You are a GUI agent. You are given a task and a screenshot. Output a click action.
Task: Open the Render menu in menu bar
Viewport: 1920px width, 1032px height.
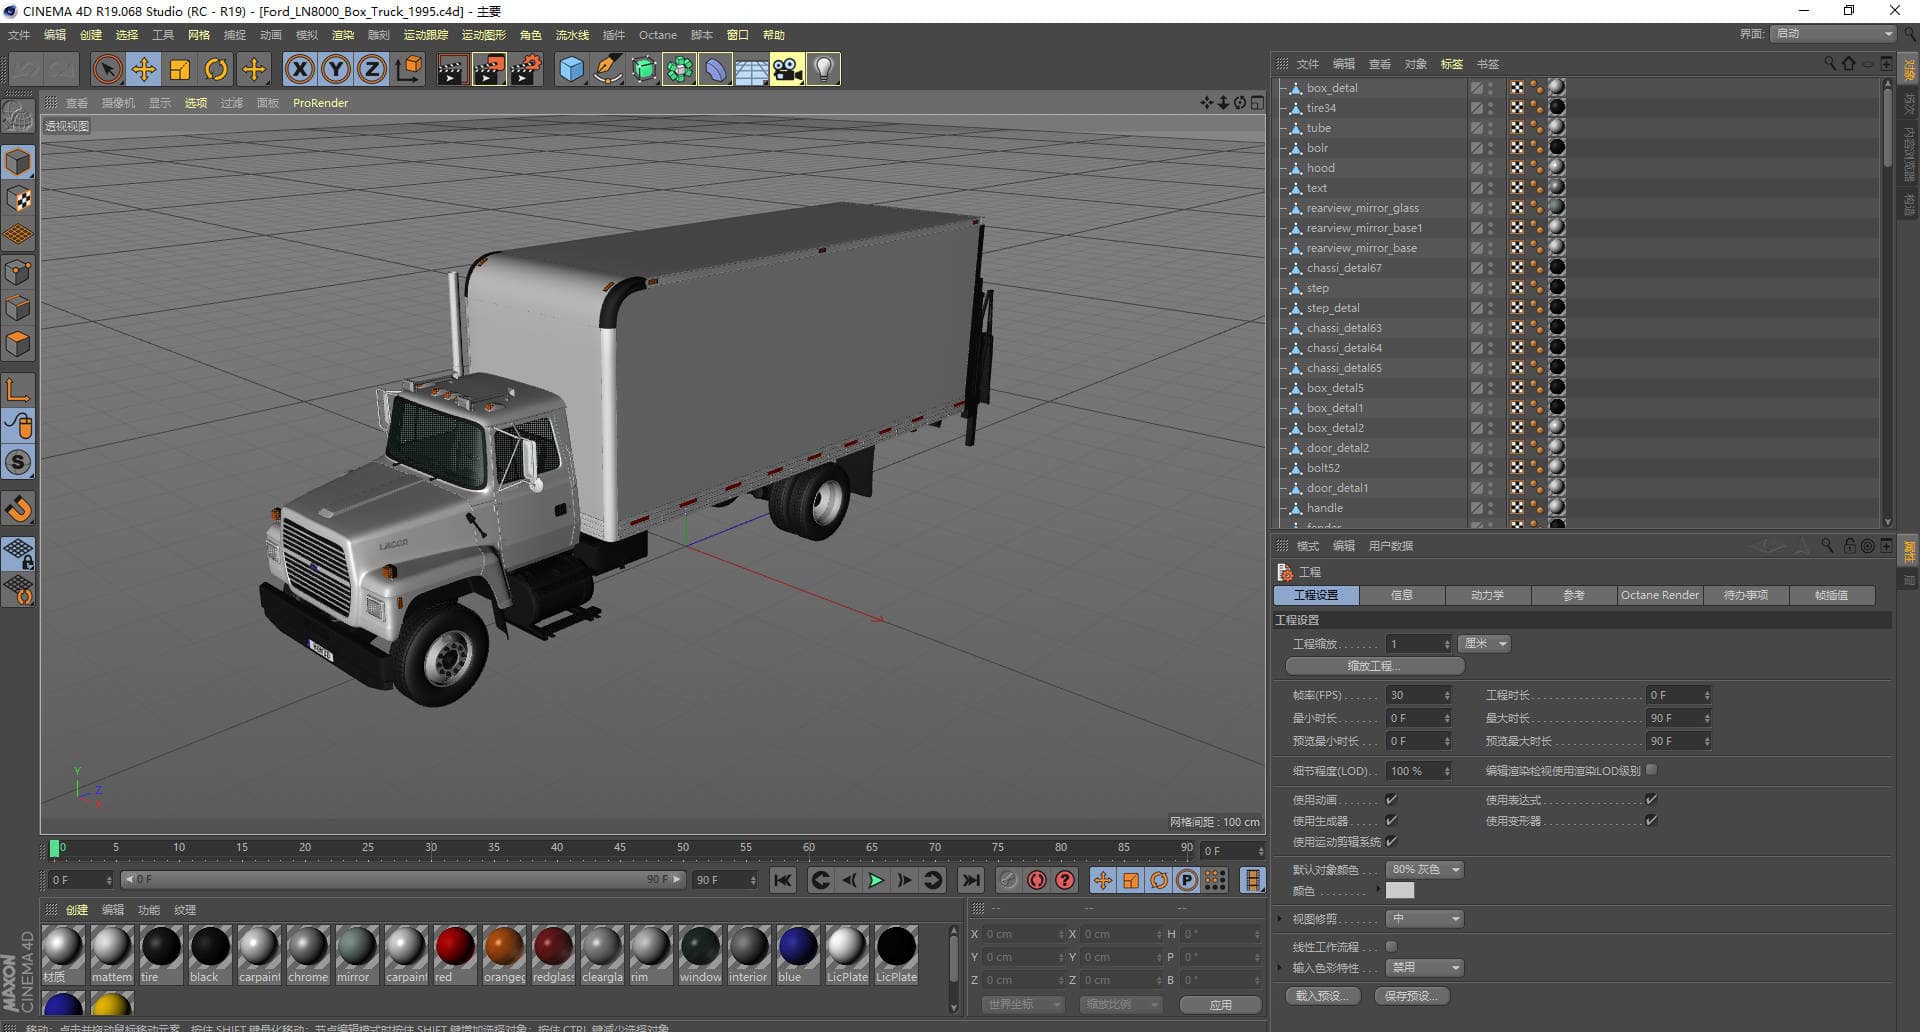tap(342, 35)
